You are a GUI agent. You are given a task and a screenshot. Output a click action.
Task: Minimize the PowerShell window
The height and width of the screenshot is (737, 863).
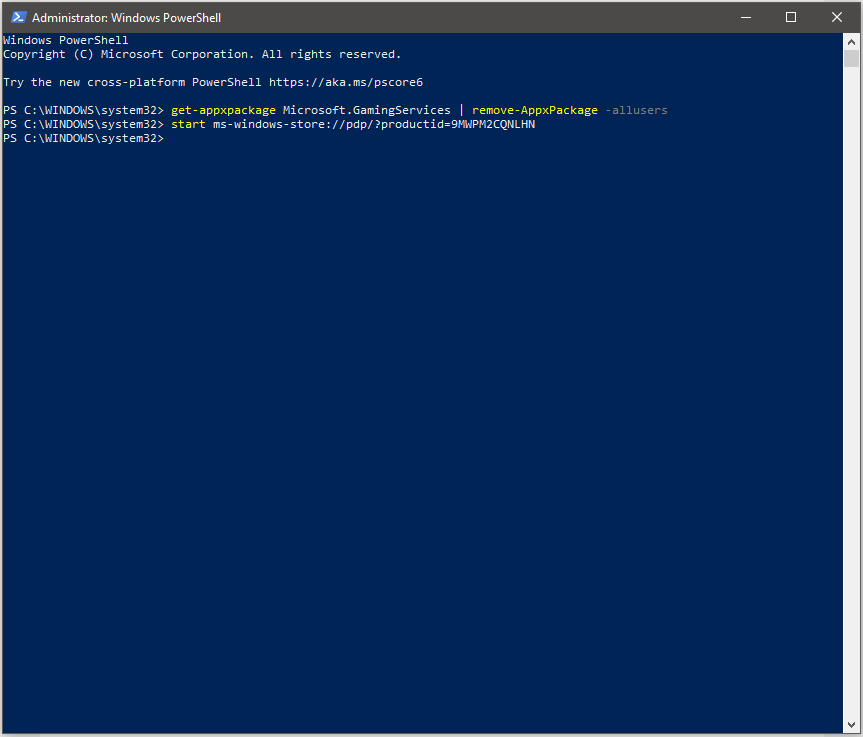click(746, 18)
